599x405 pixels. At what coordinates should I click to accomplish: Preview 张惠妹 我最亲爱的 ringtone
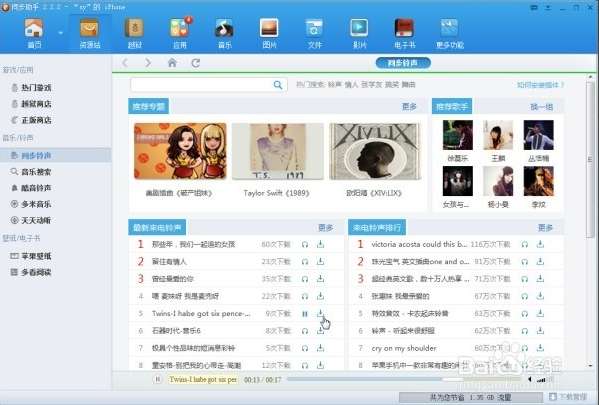[x=525, y=296]
